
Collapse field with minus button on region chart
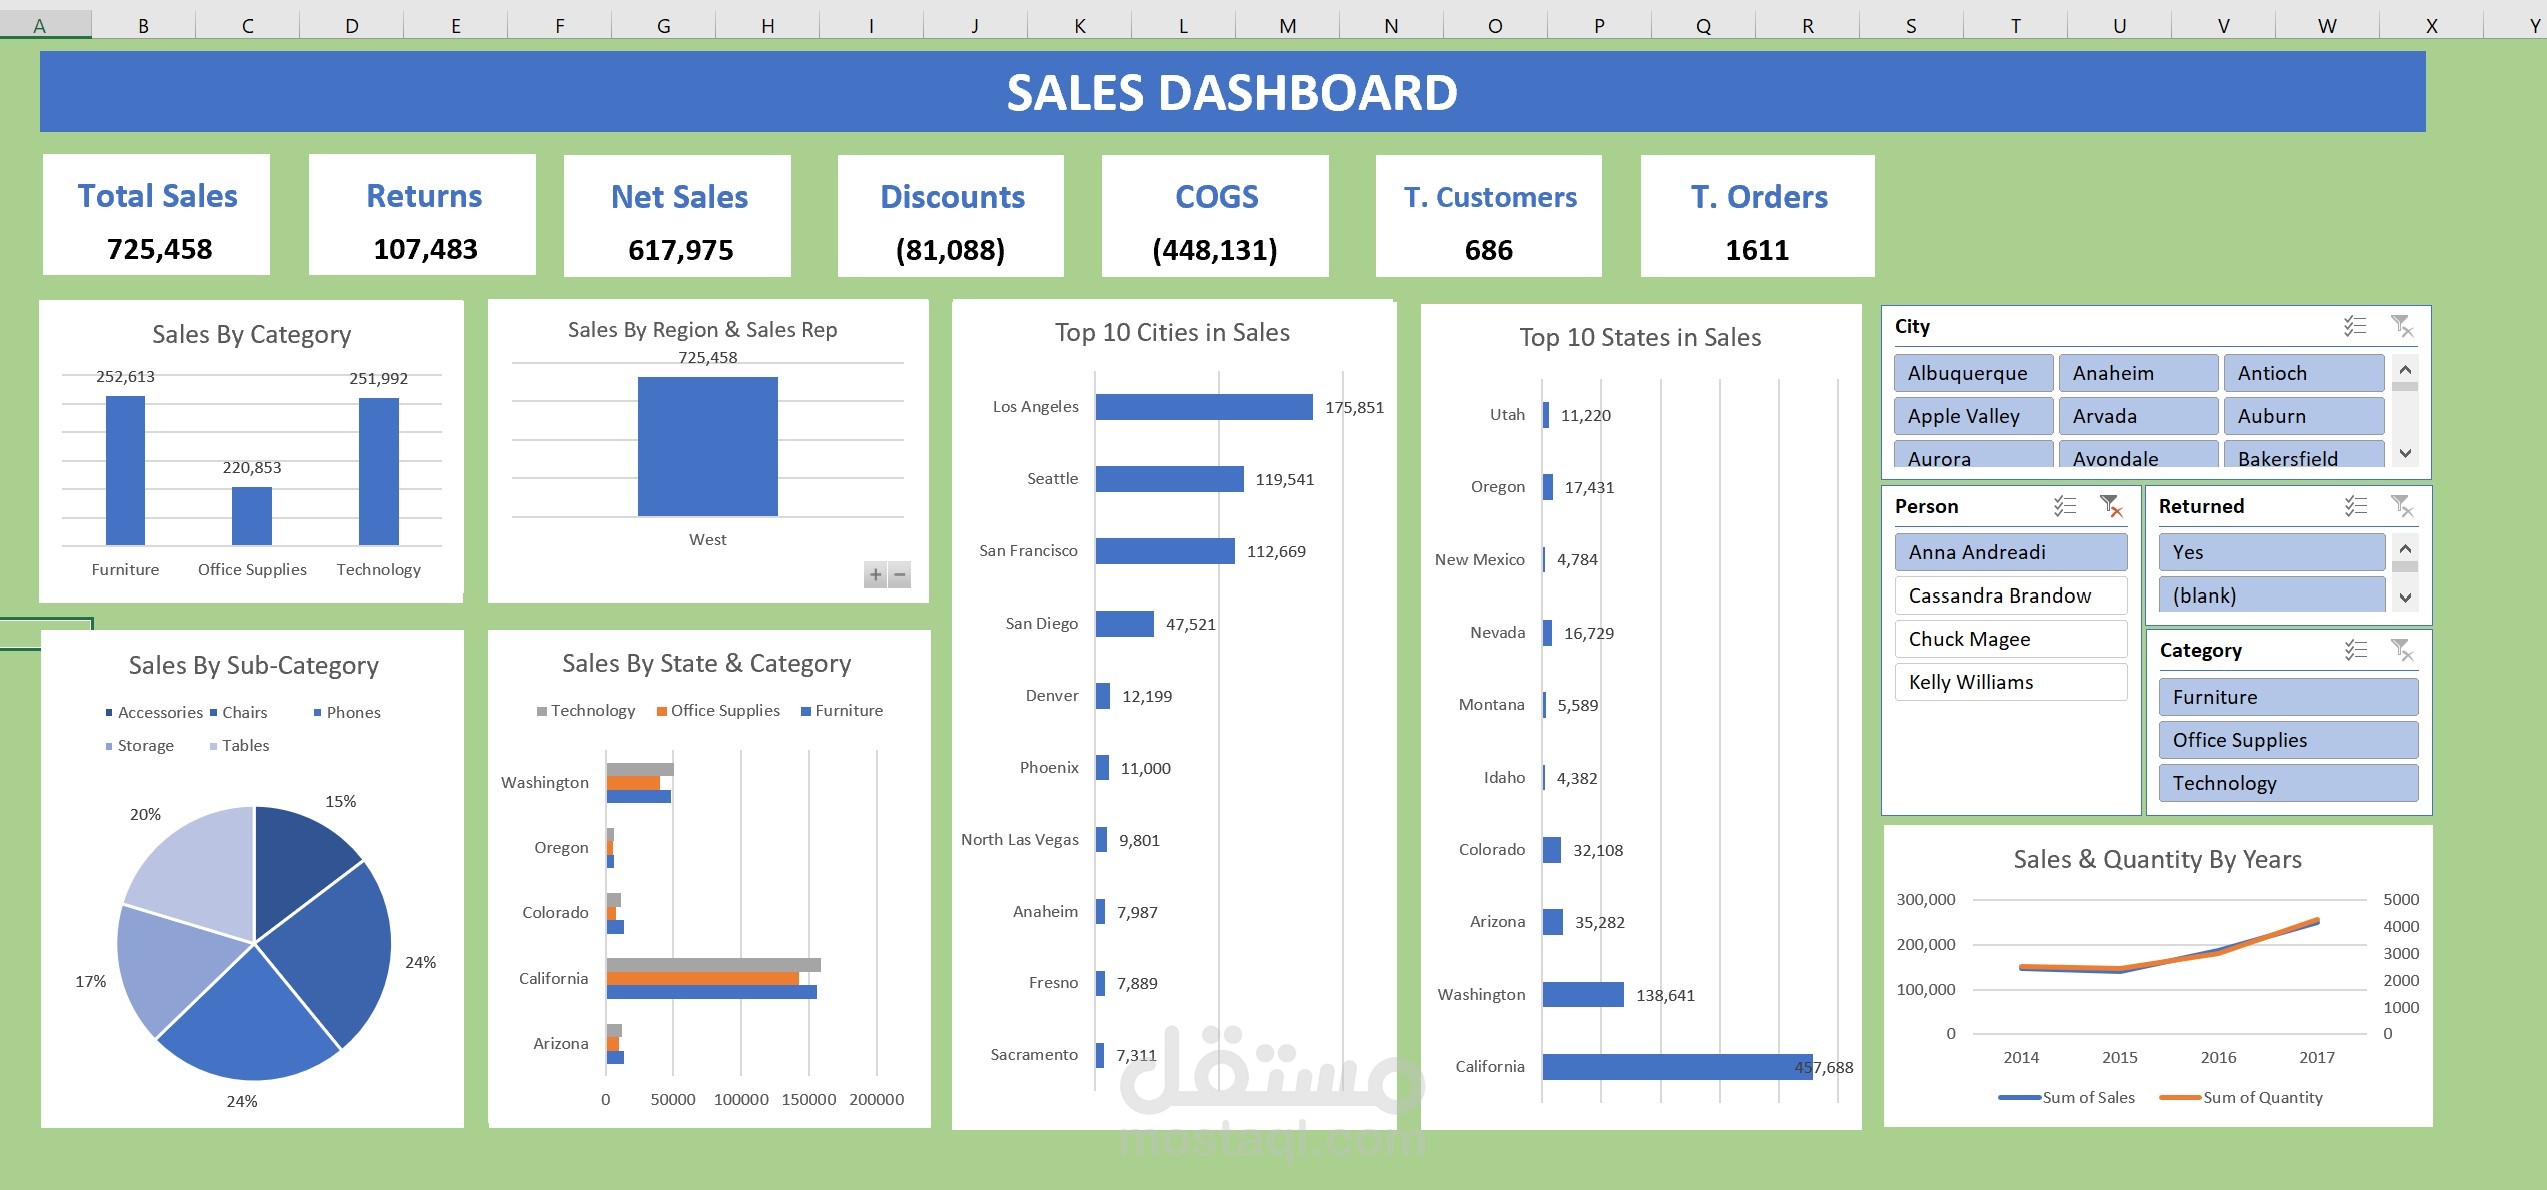pos(900,575)
